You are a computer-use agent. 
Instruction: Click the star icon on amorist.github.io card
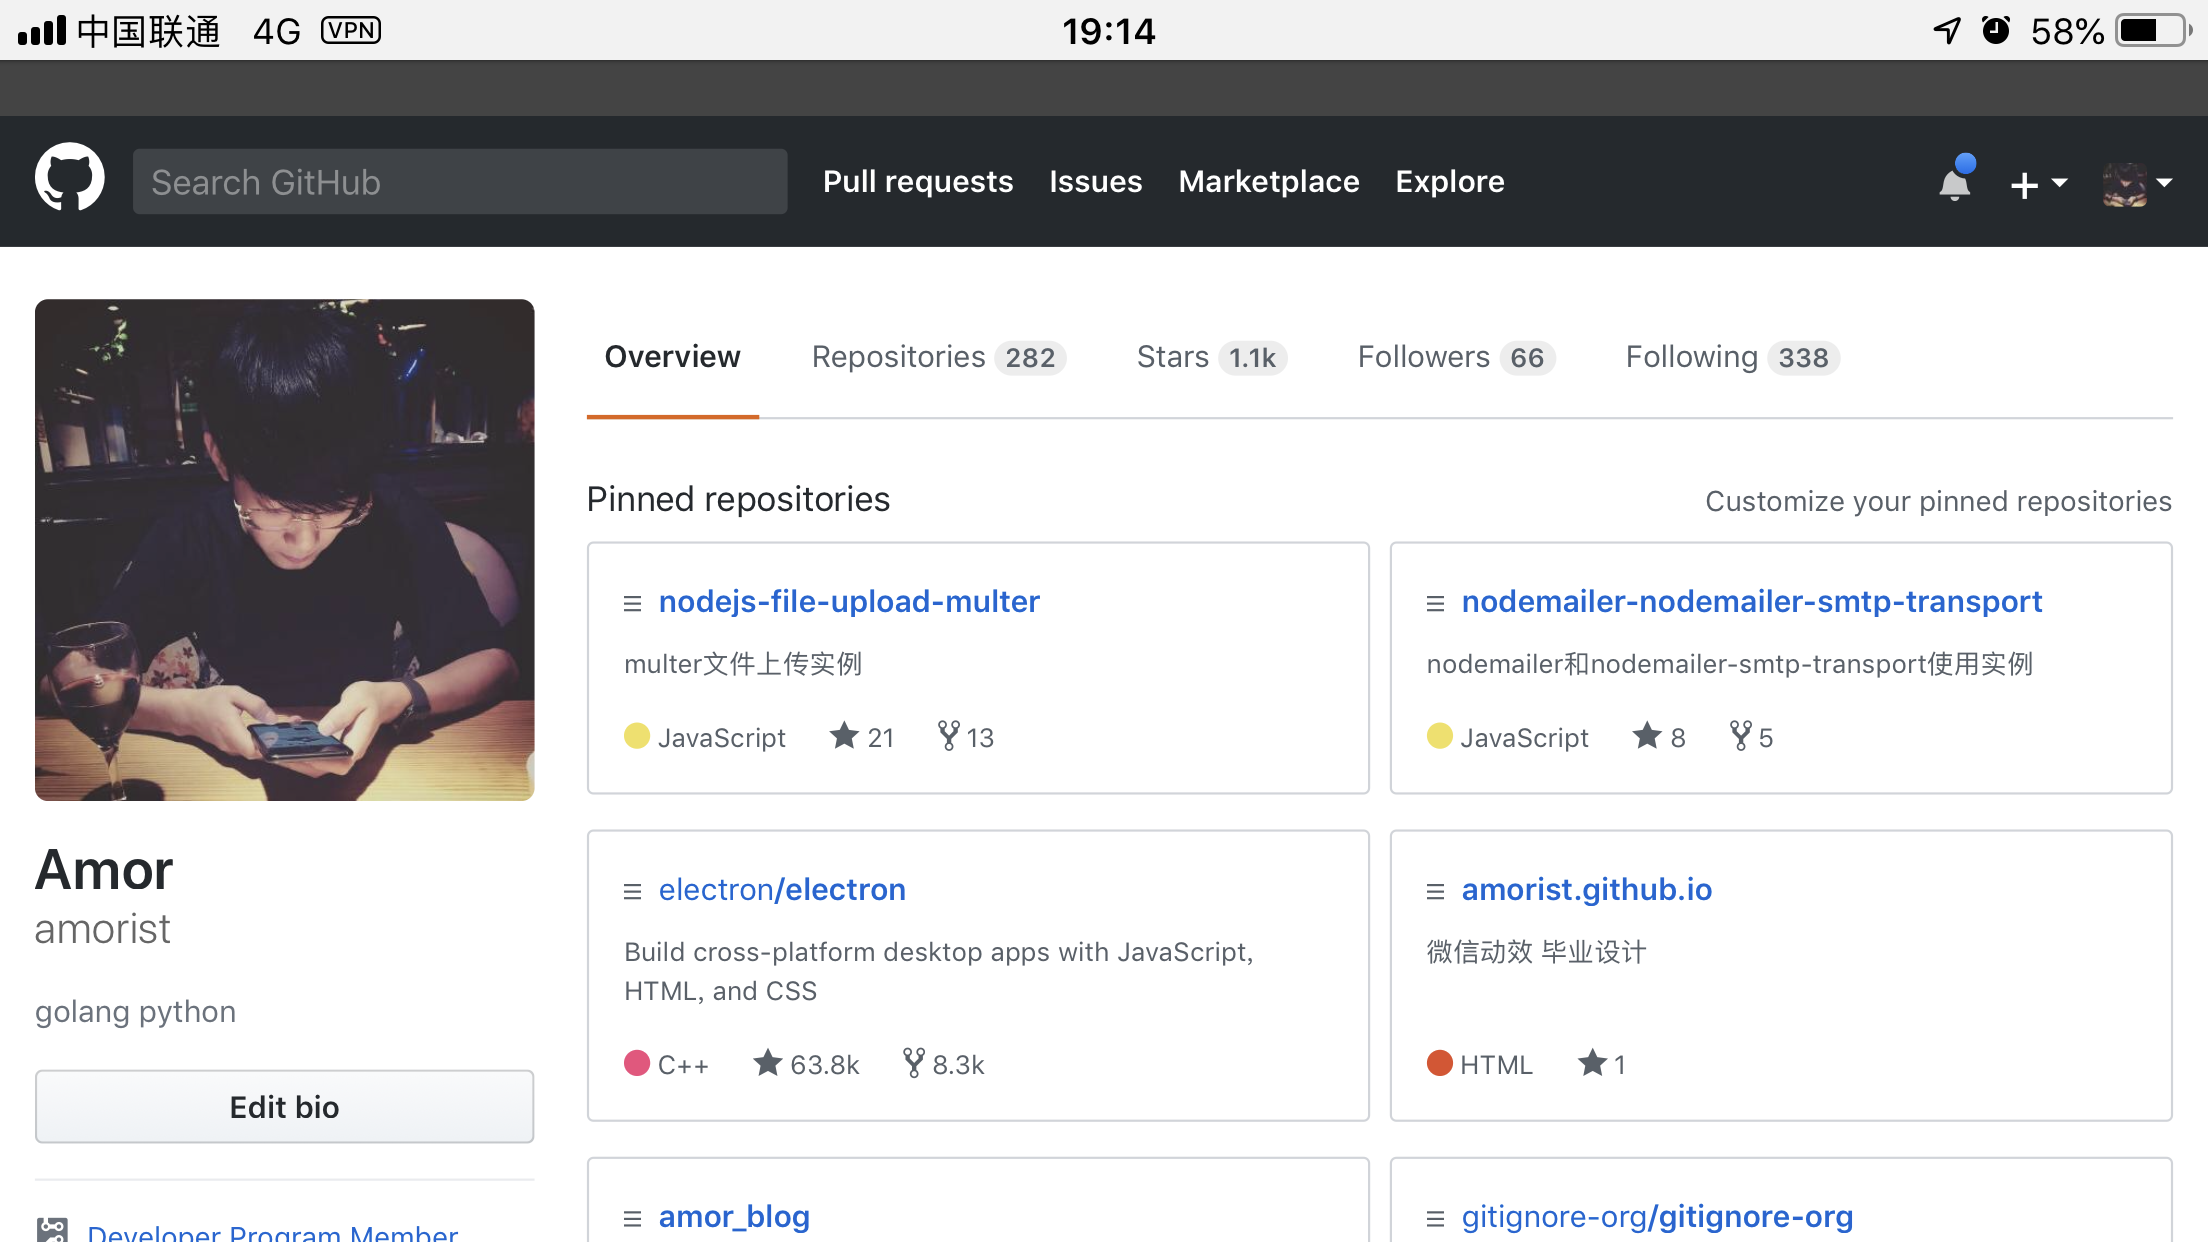[x=1591, y=1063]
